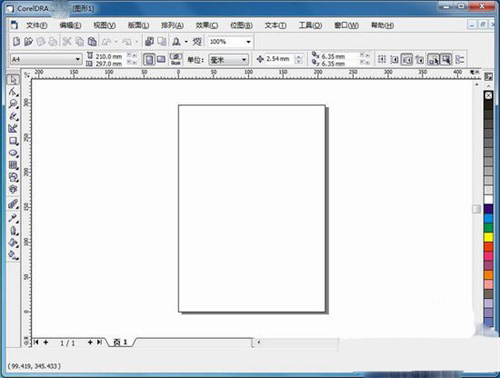Click the page width 210.0 mm field
Viewport: 500px width, 378px height.
108,56
